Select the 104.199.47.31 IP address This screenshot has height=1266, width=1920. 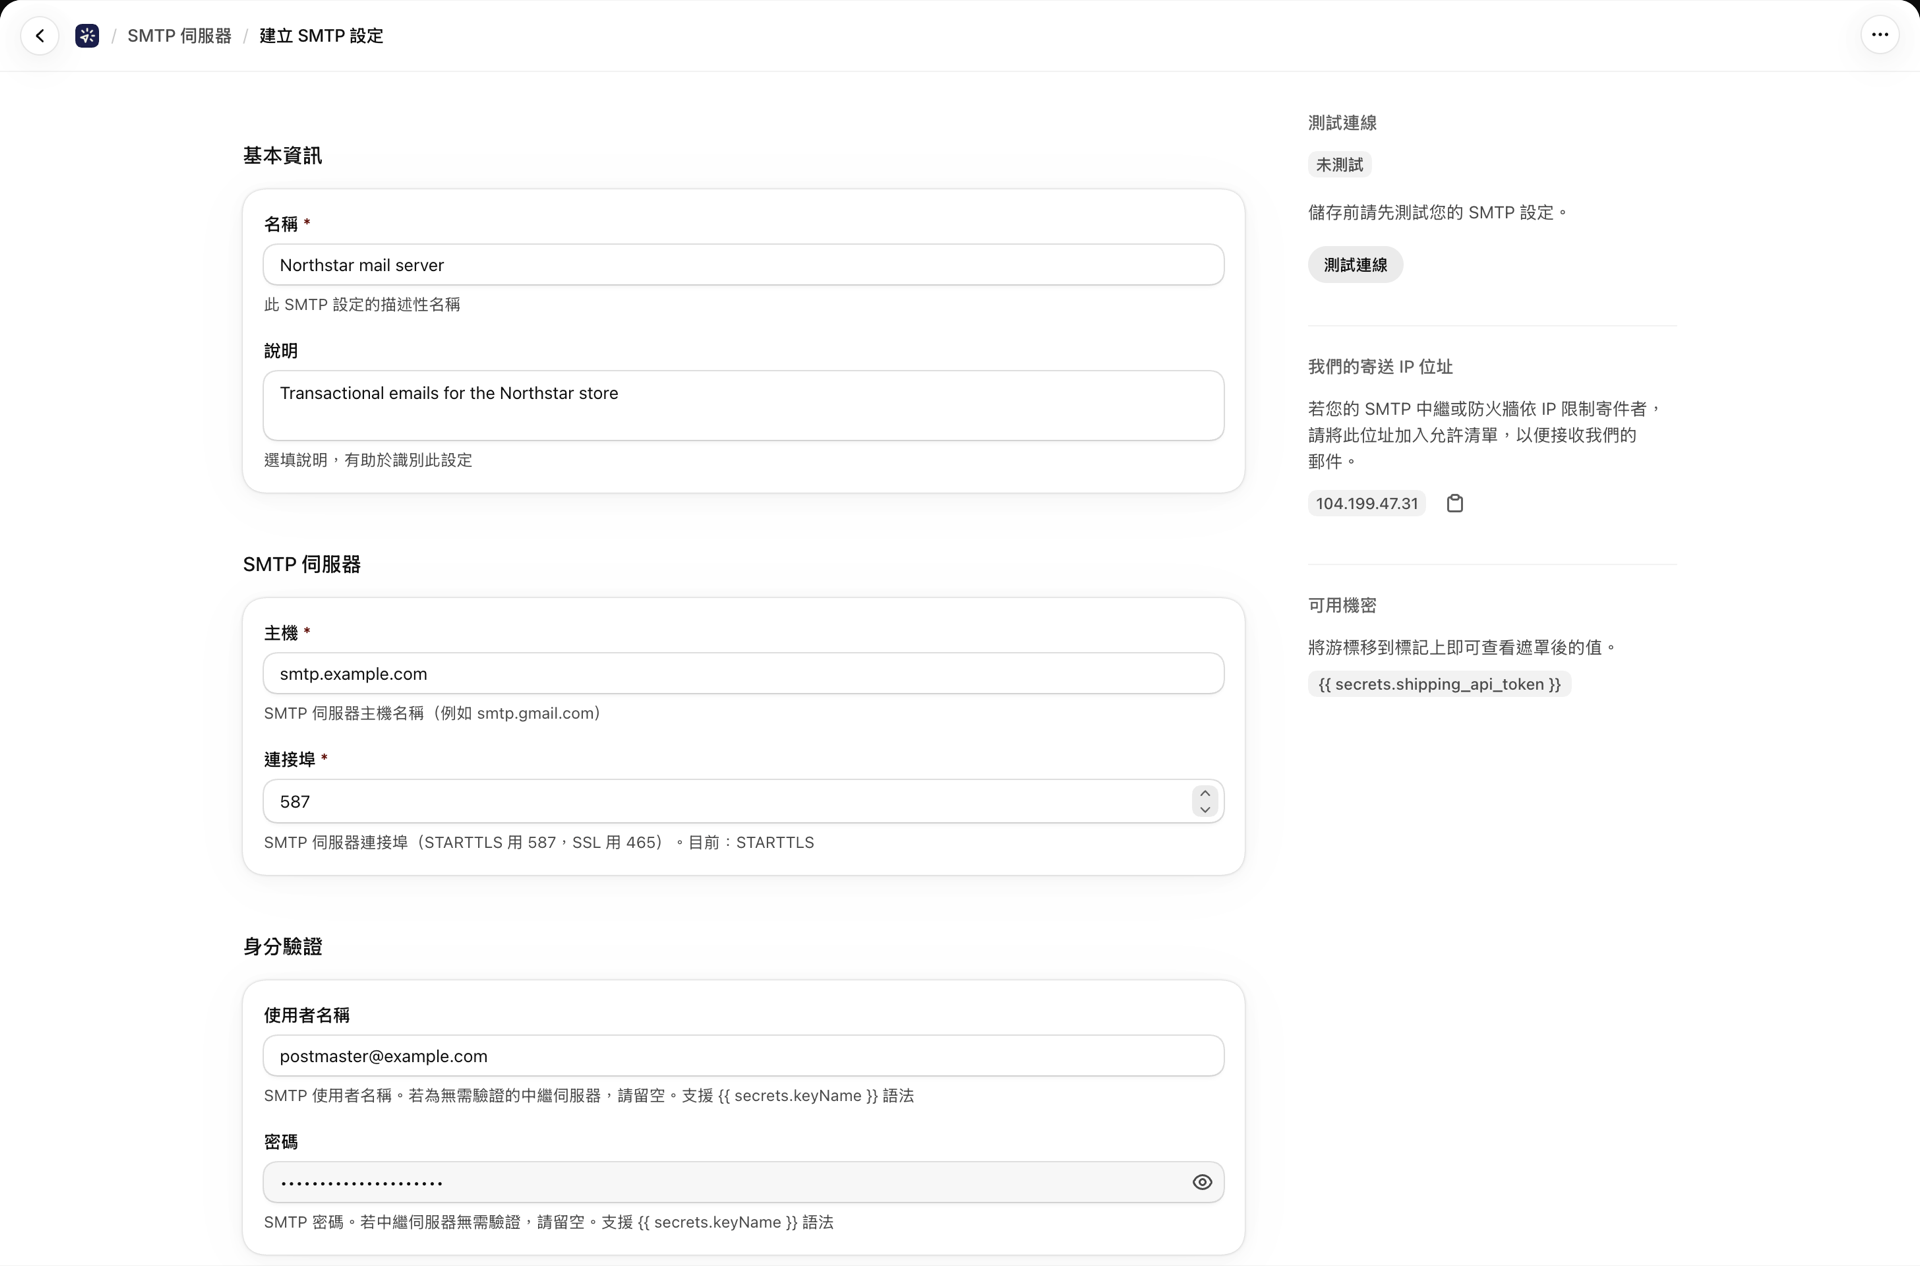[1367, 503]
